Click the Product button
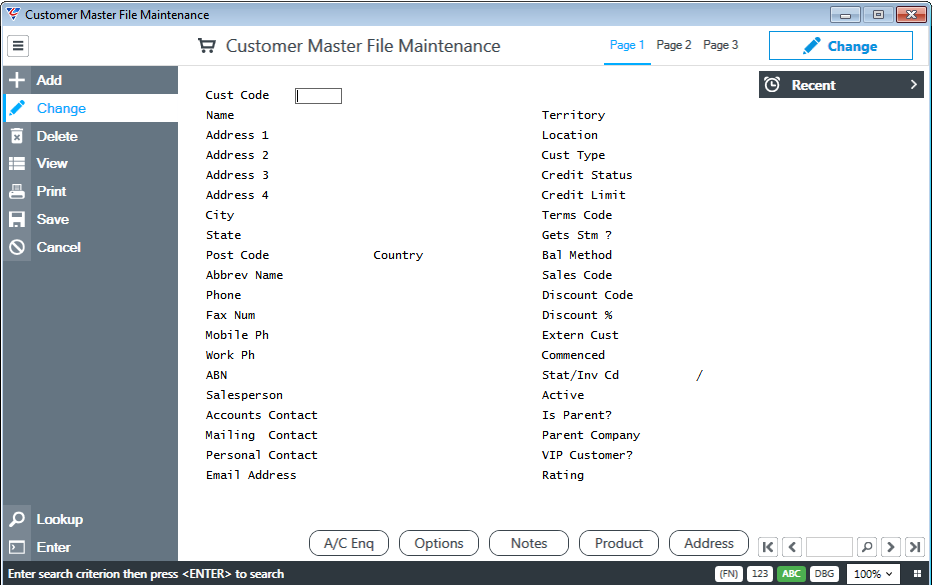933x585 pixels. (x=619, y=543)
